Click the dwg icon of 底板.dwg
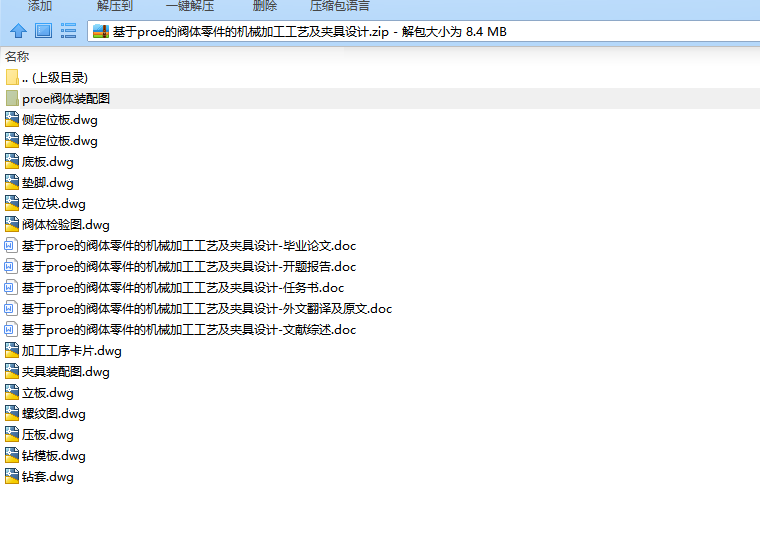The height and width of the screenshot is (556, 760). point(12,161)
